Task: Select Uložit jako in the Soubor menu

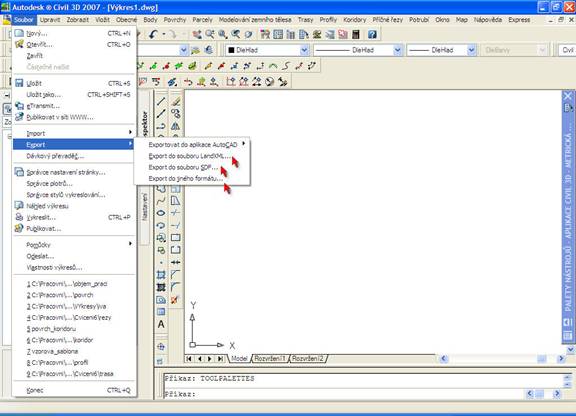Action: coord(74,94)
